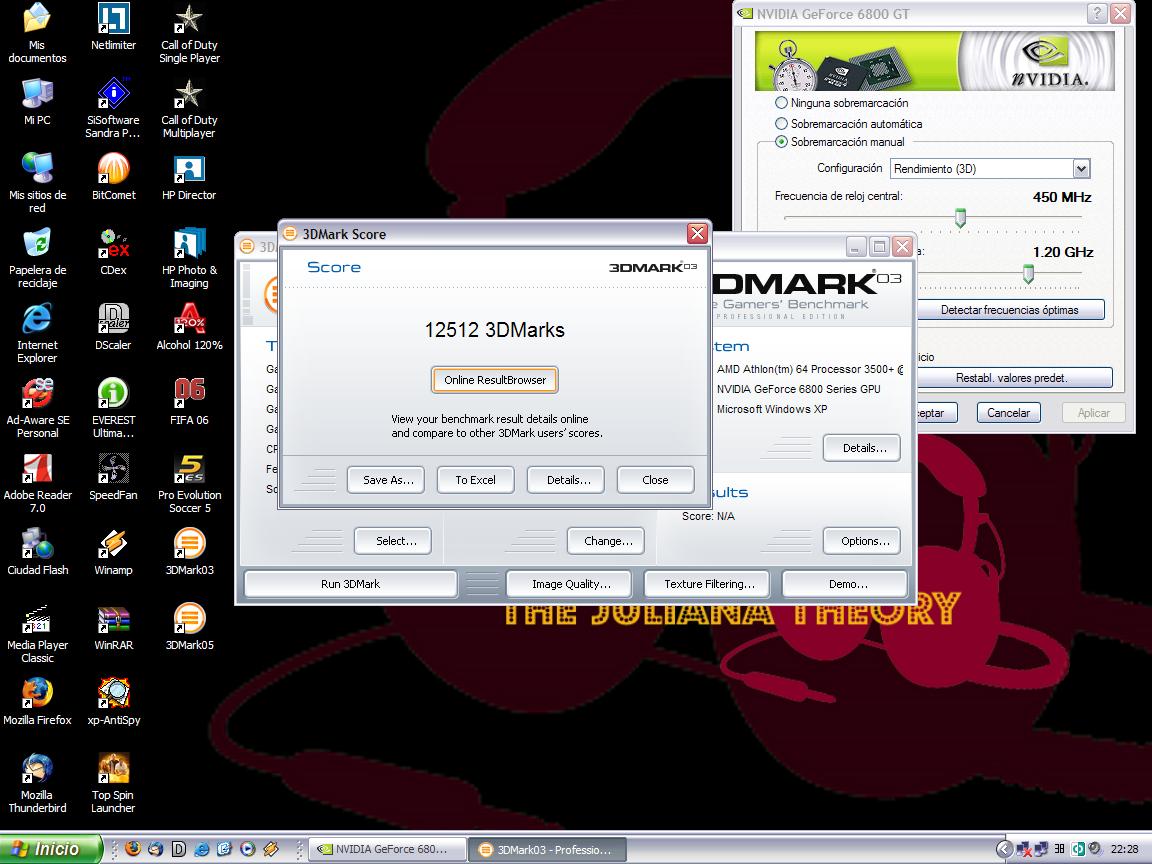The height and width of the screenshot is (864, 1152).
Task: Open Adobe Reader 7.0
Action: click(x=37, y=483)
